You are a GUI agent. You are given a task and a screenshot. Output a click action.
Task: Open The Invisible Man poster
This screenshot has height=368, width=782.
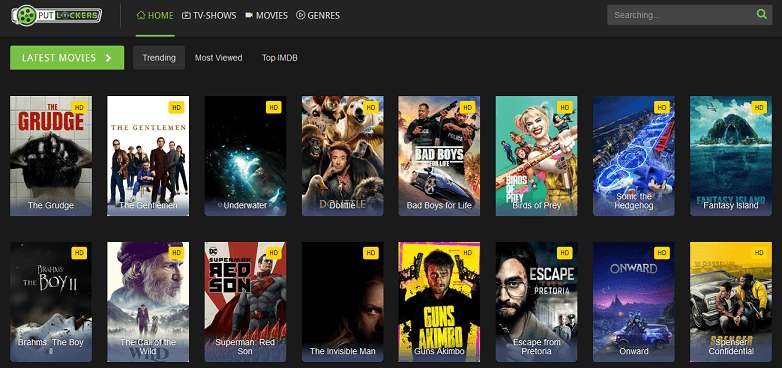tap(343, 302)
